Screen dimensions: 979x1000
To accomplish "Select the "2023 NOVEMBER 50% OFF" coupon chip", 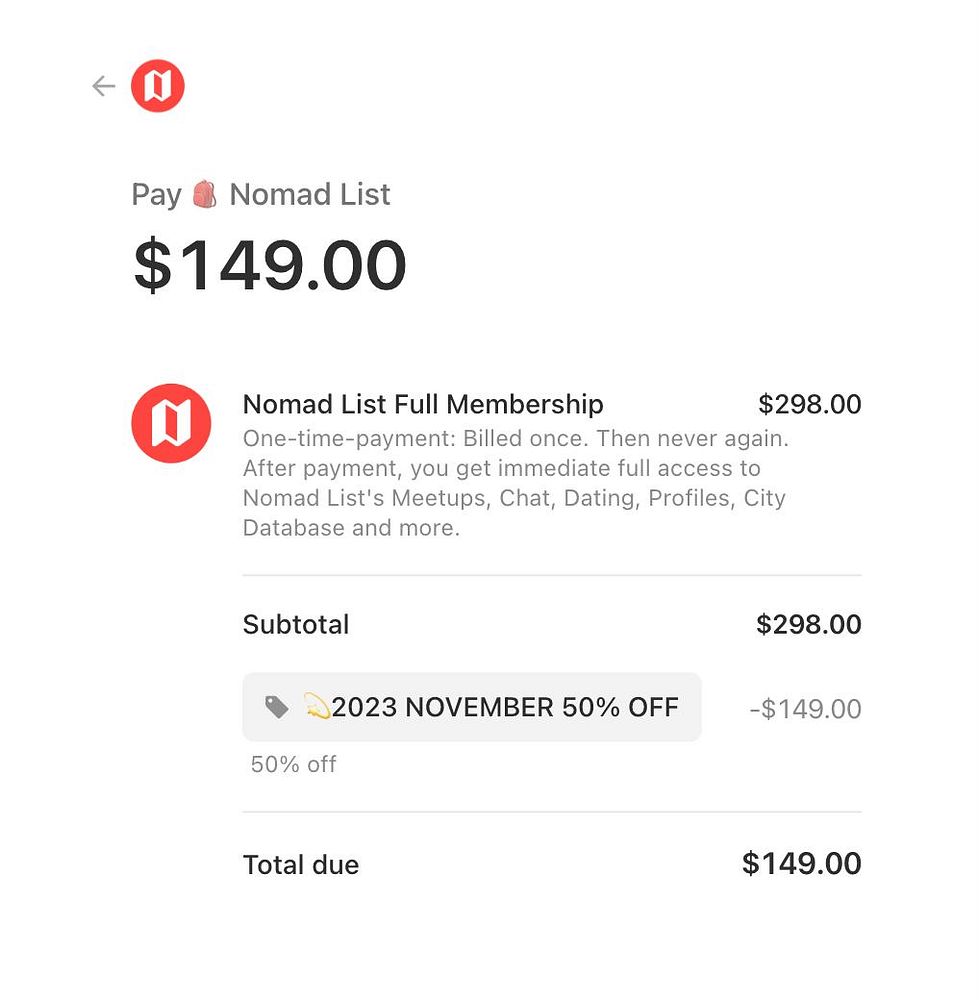I will (x=472, y=708).
